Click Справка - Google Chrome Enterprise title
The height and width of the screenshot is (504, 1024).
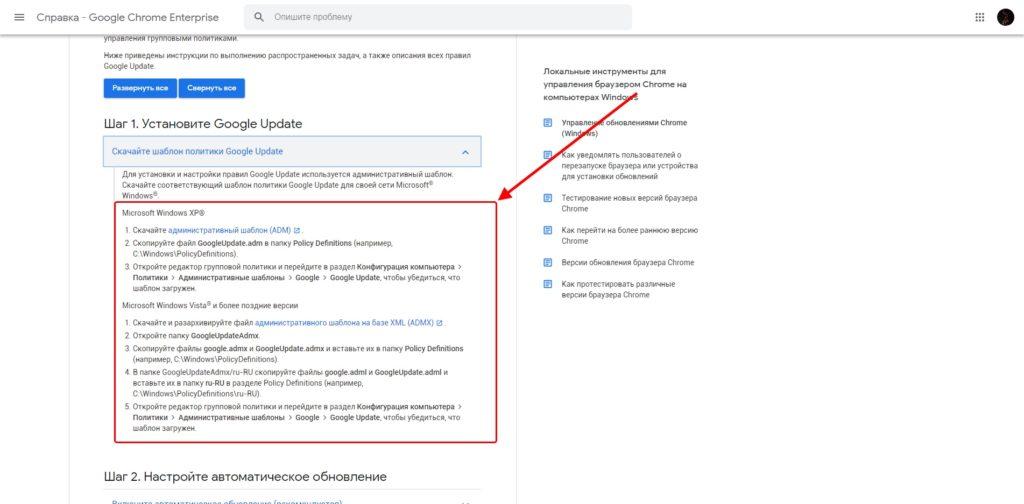click(x=127, y=18)
